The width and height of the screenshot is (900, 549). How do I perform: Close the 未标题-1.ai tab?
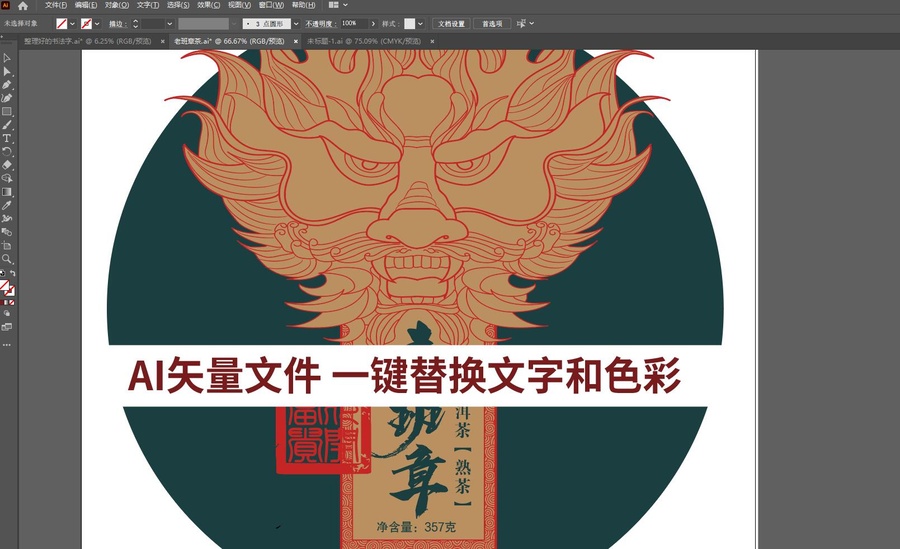point(432,41)
